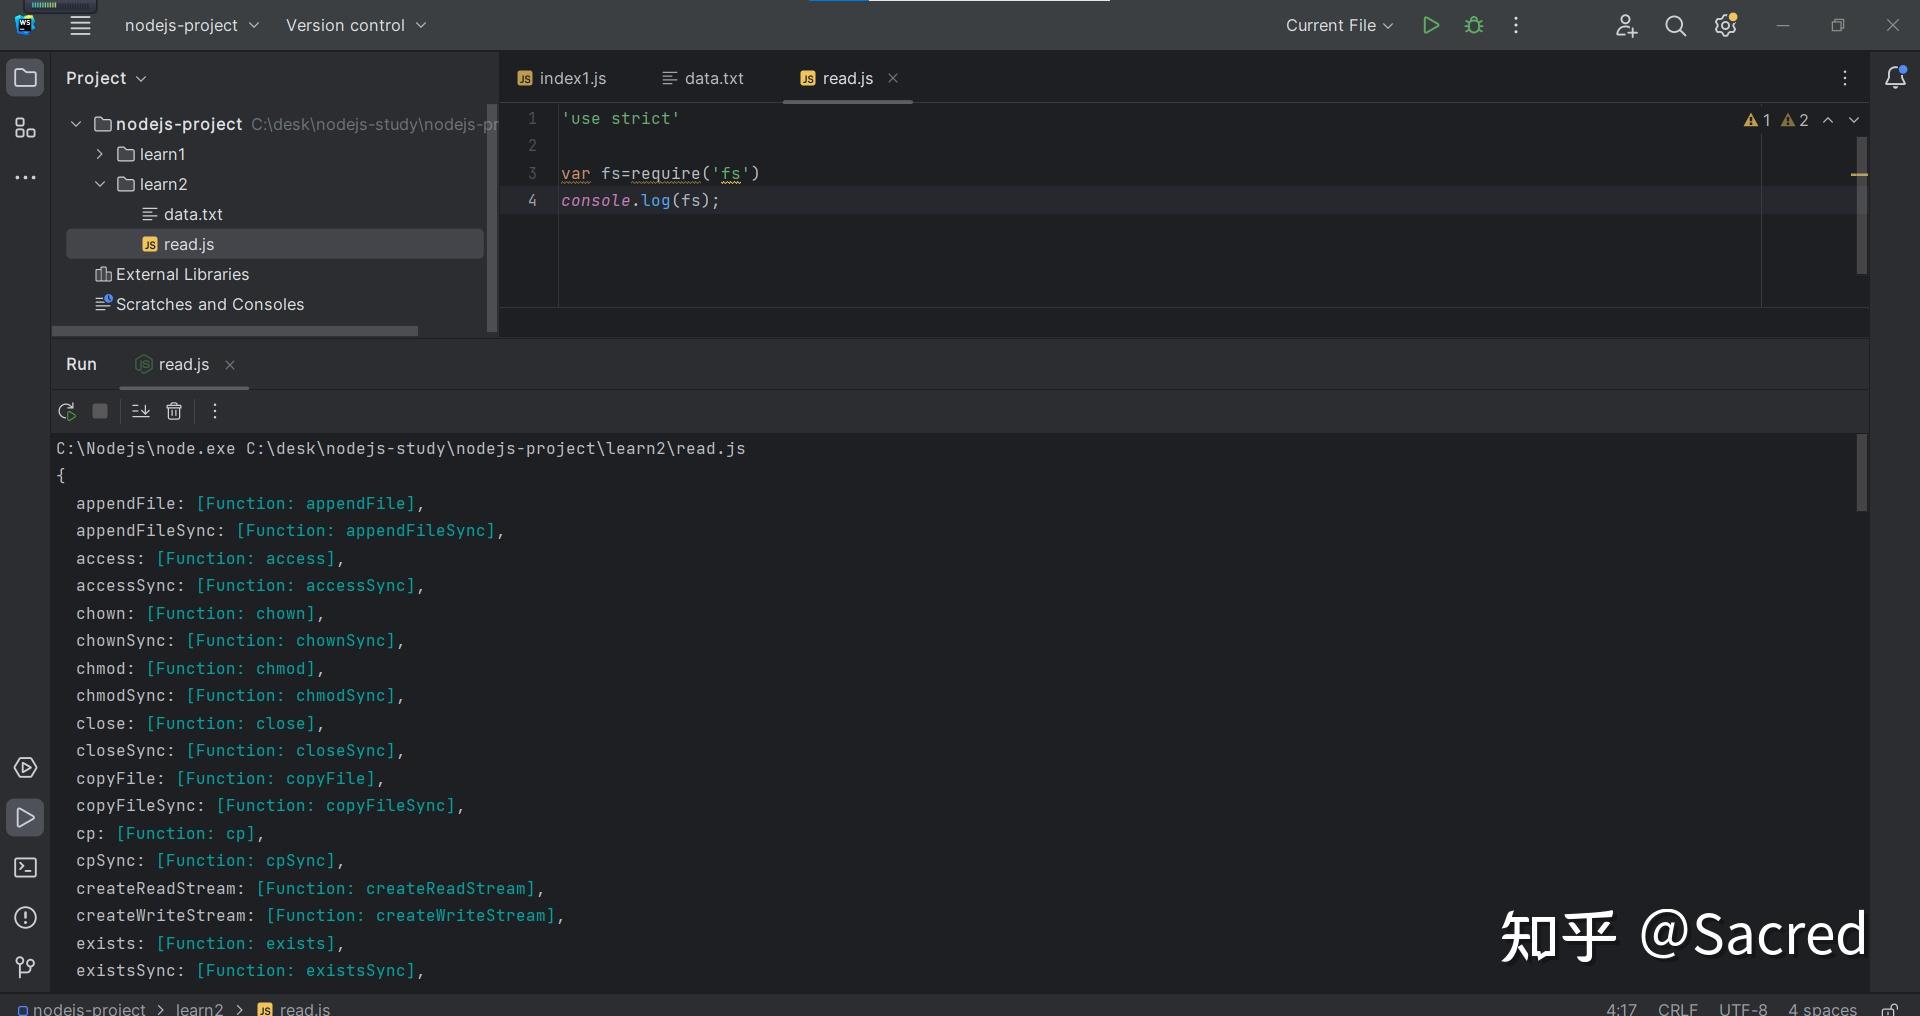Show more tool windows ellipsis

(x=26, y=178)
